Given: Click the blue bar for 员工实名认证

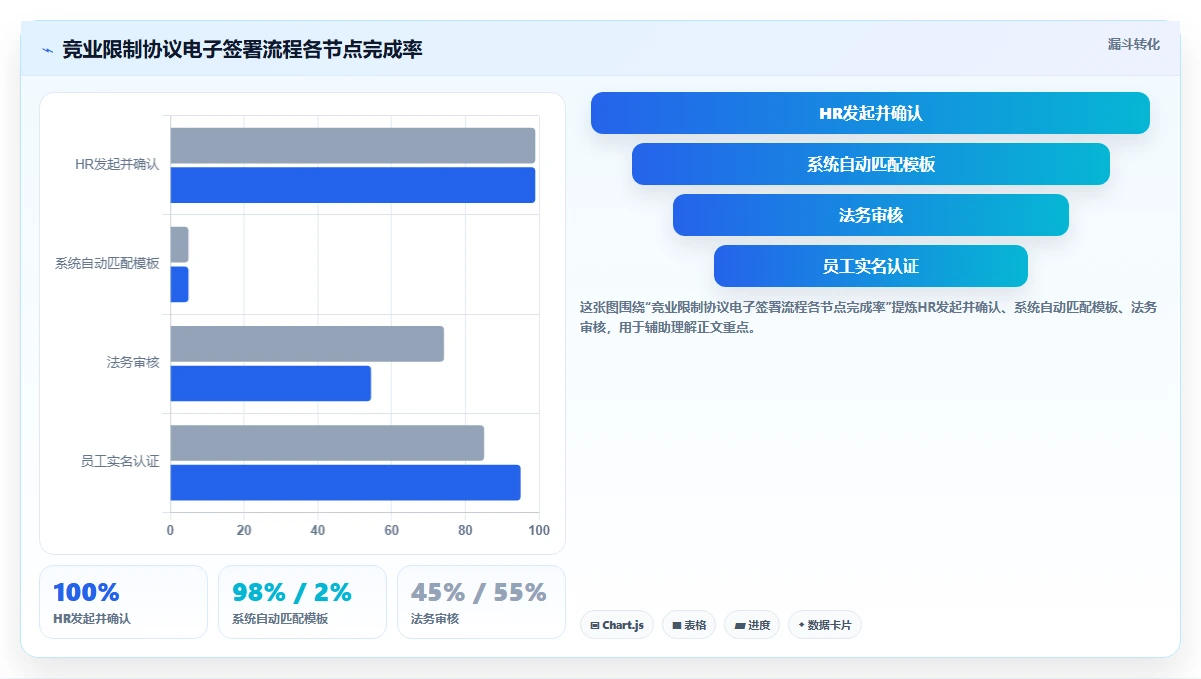Looking at the screenshot, I should pyautogui.click(x=345, y=483).
